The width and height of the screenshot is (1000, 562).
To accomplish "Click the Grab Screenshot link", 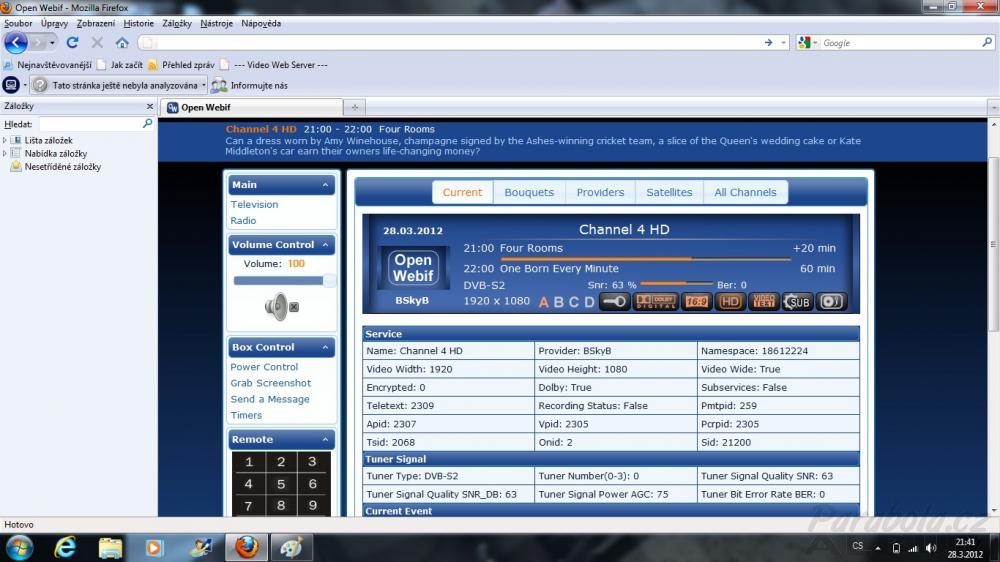I will tap(270, 383).
